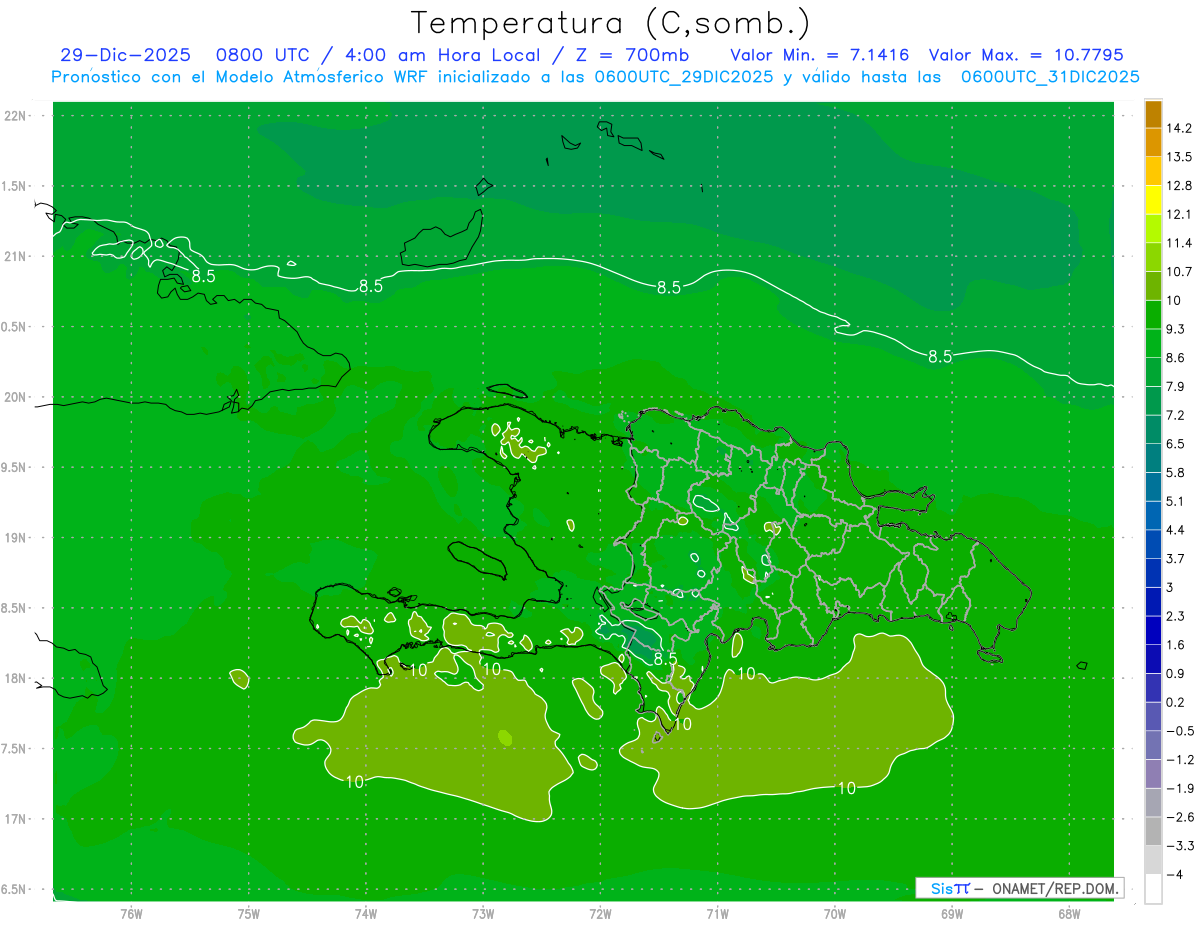Viewport: 1200px width, 927px height.
Task: Select the "76W" longitude axis label
Action: tap(131, 913)
